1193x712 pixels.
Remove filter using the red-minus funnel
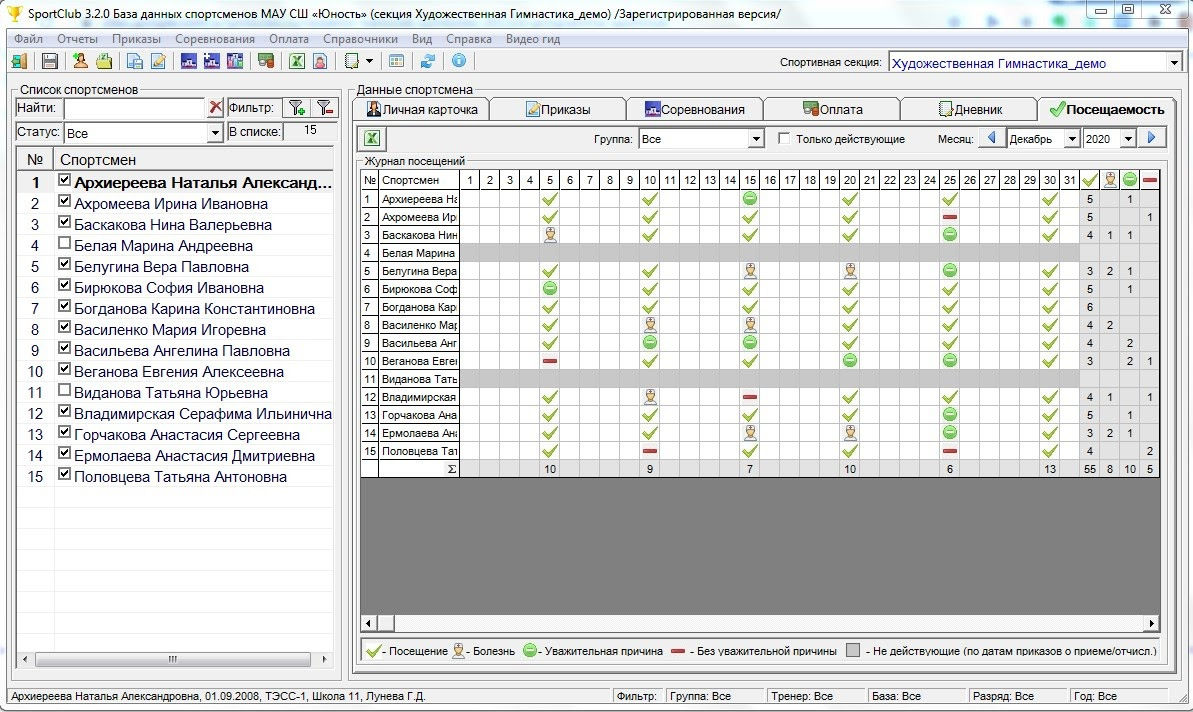(x=323, y=108)
